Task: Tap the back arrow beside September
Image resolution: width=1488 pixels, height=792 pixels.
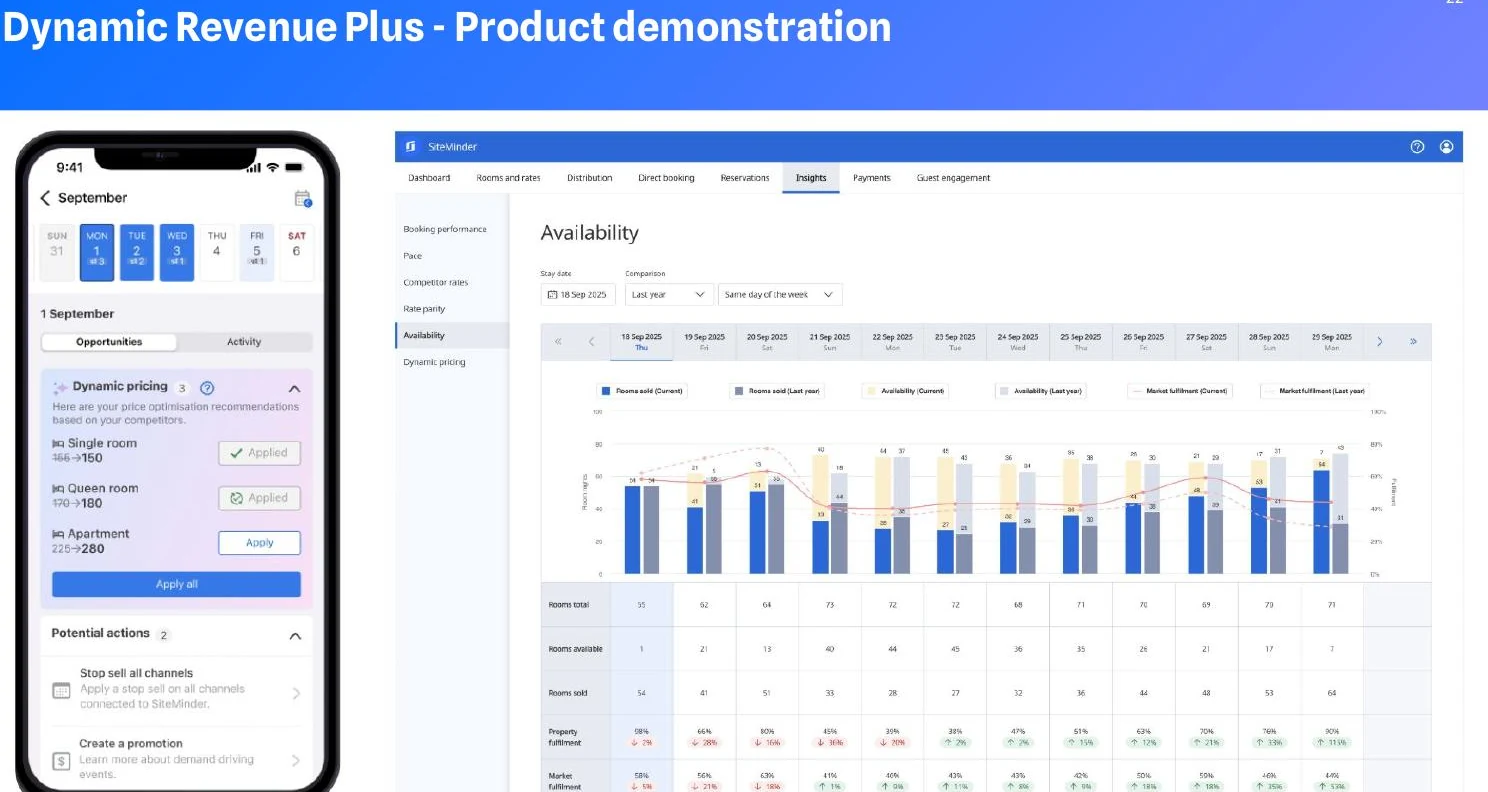Action: point(45,198)
